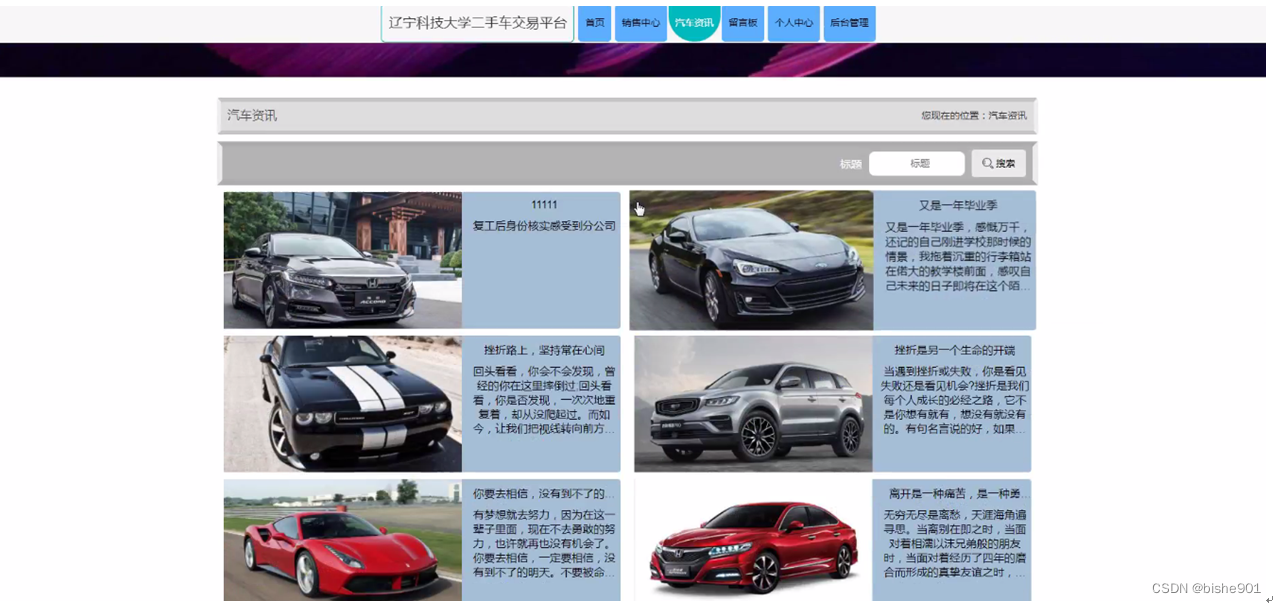Open the article titled 11111
Viewport: 1276px width, 603px height.
coord(544,205)
